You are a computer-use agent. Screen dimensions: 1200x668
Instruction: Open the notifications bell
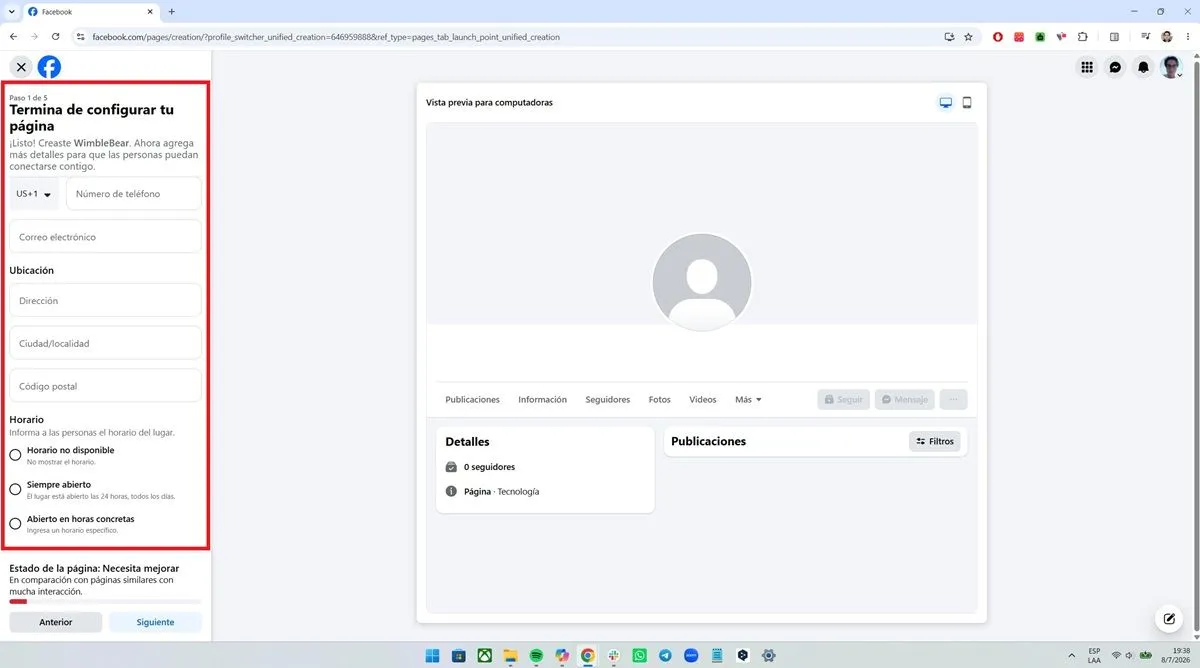[1144, 67]
